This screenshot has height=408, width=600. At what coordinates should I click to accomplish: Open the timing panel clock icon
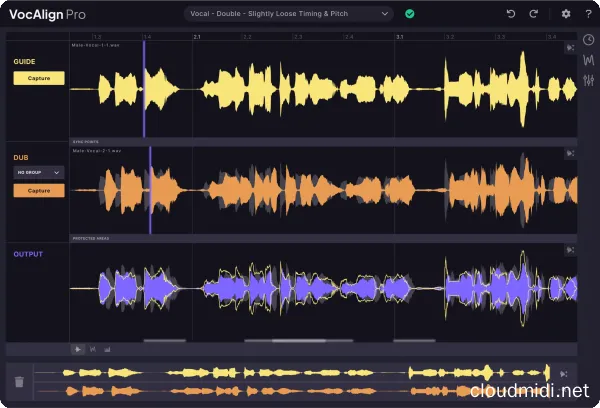pyautogui.click(x=589, y=39)
